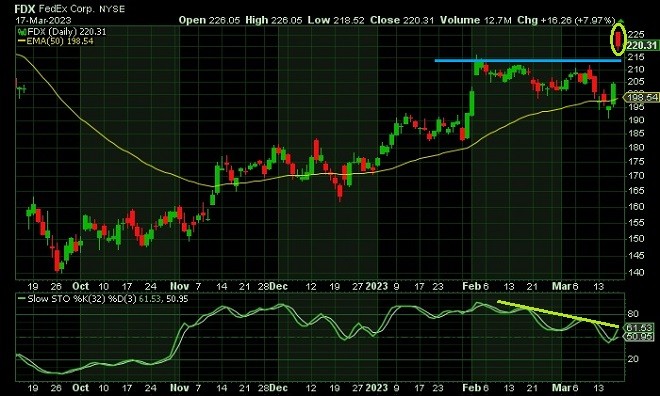Click the 170 price axis label
Screen dimensions: 660x396
pos(636,175)
